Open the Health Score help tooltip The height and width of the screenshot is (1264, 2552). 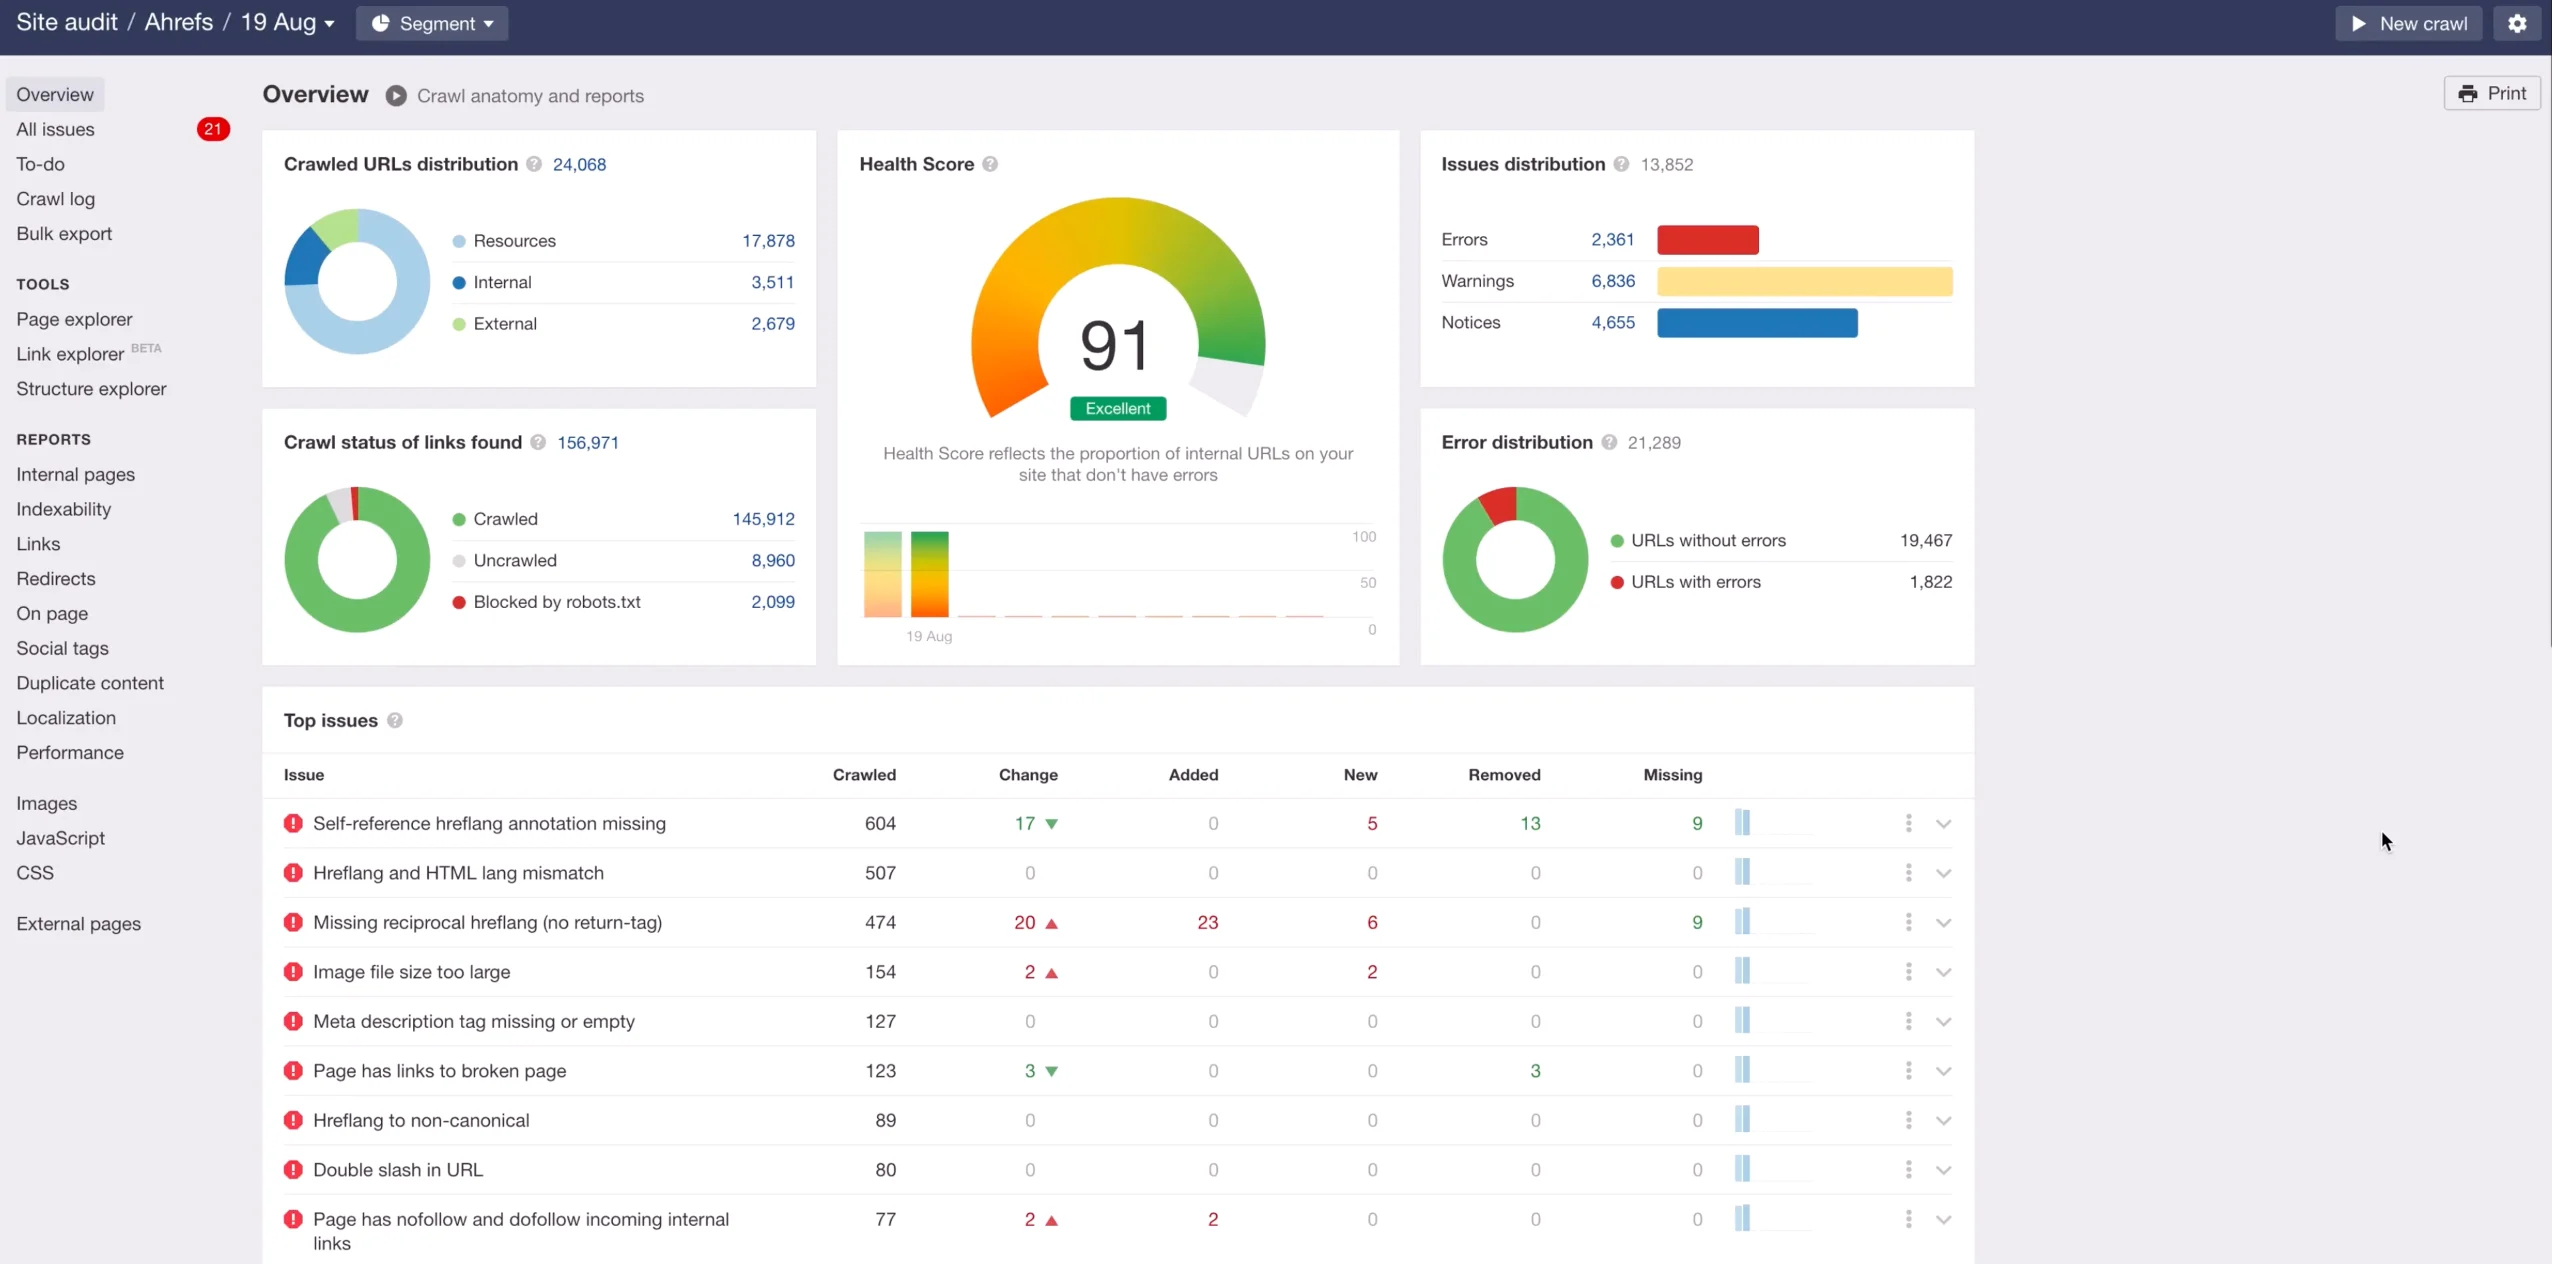[x=990, y=164]
